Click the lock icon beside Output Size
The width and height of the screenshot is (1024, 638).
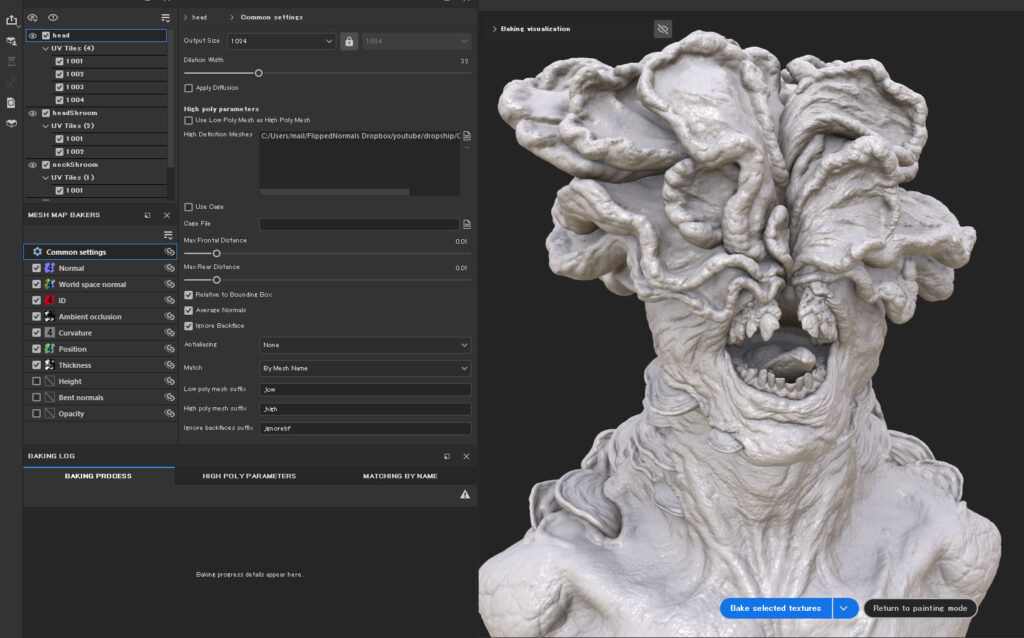(x=349, y=39)
